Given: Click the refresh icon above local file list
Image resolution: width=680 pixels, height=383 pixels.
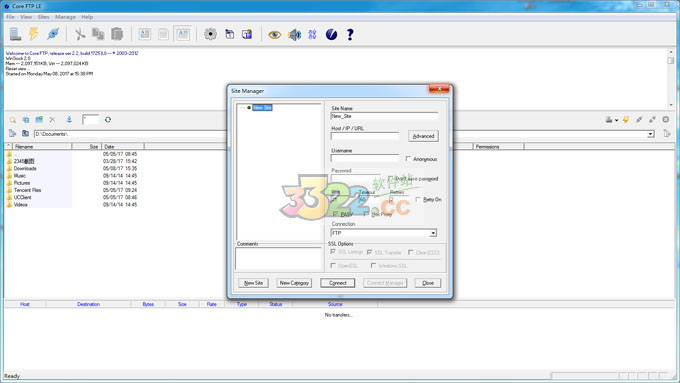Looking at the screenshot, I should [x=108, y=120].
